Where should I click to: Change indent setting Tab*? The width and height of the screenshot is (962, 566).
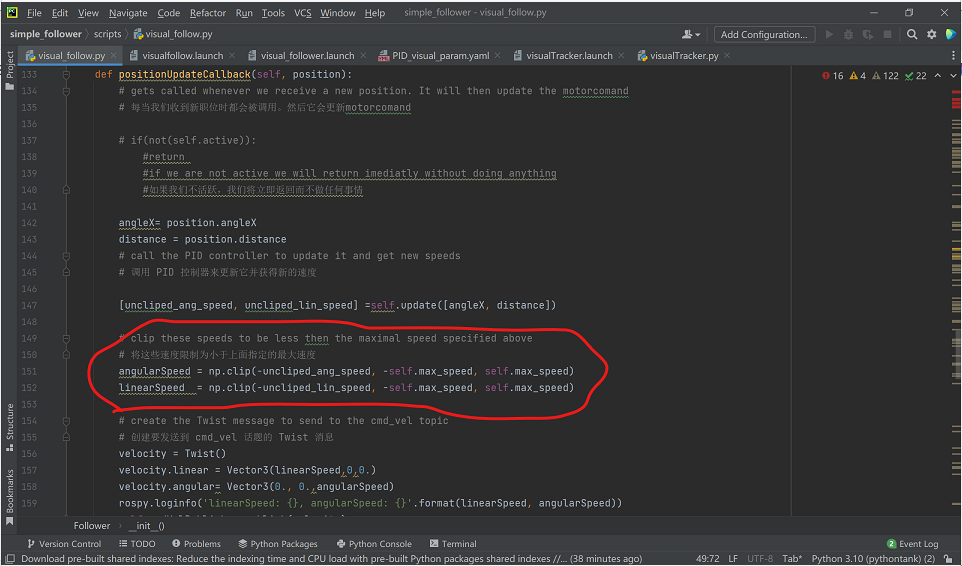click(792, 559)
